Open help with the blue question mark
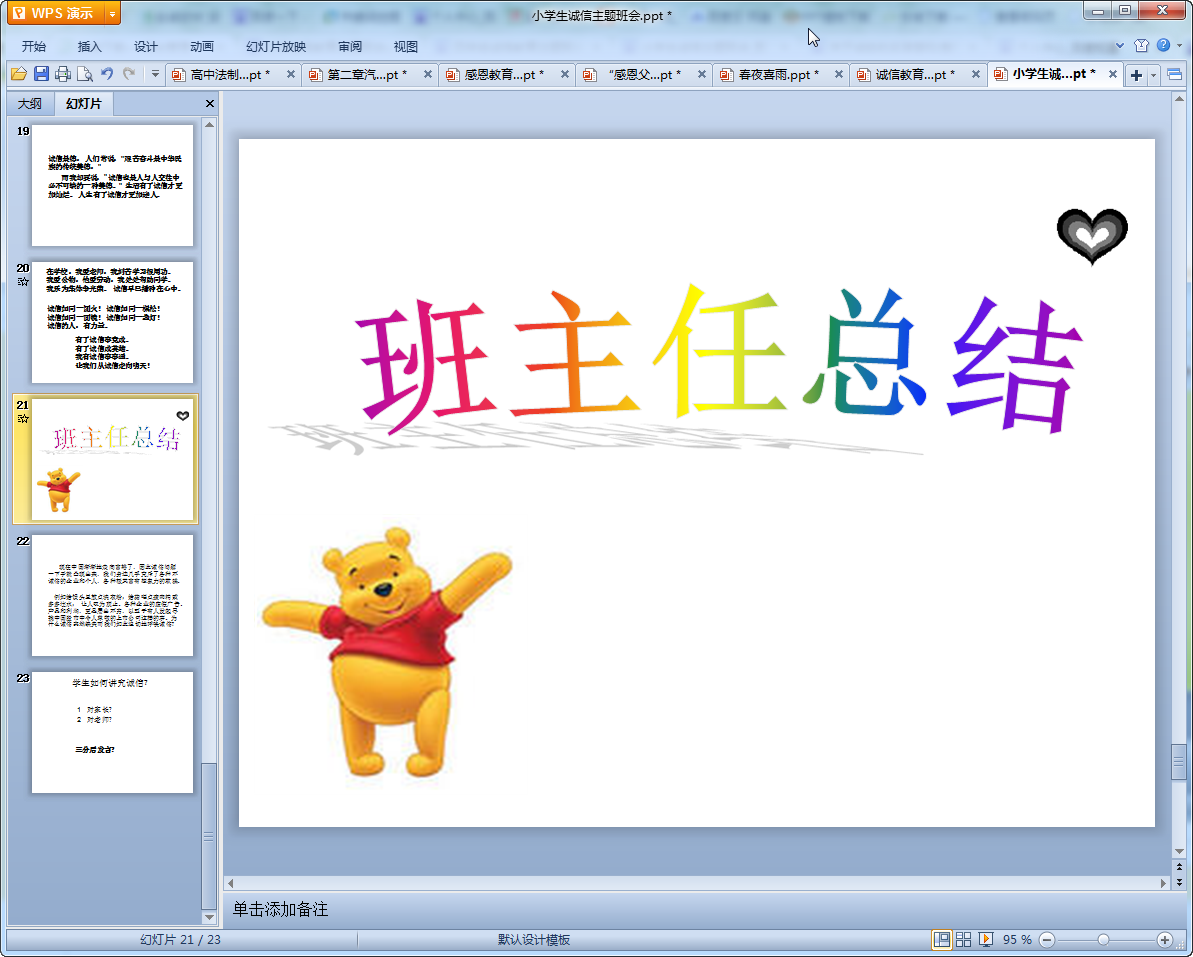This screenshot has width=1193, height=957. (1163, 45)
